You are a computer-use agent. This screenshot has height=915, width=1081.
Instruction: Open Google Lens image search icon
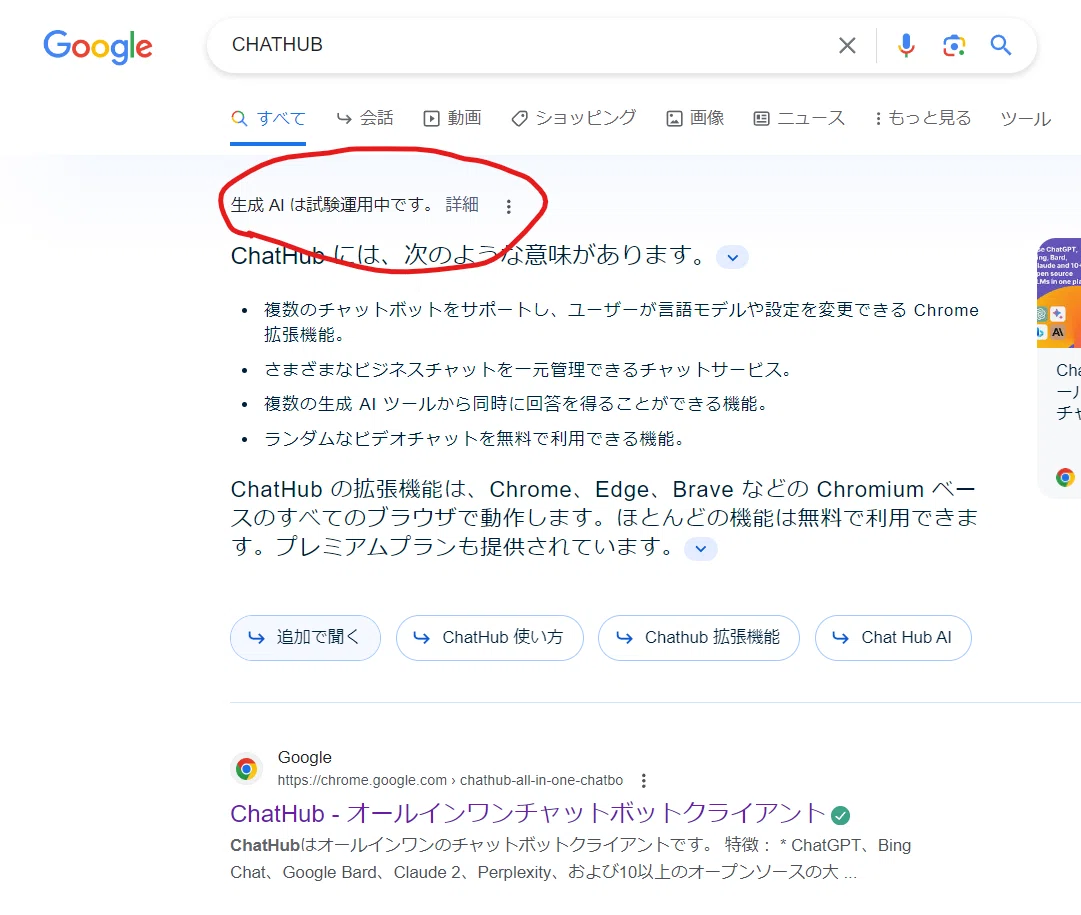point(953,46)
